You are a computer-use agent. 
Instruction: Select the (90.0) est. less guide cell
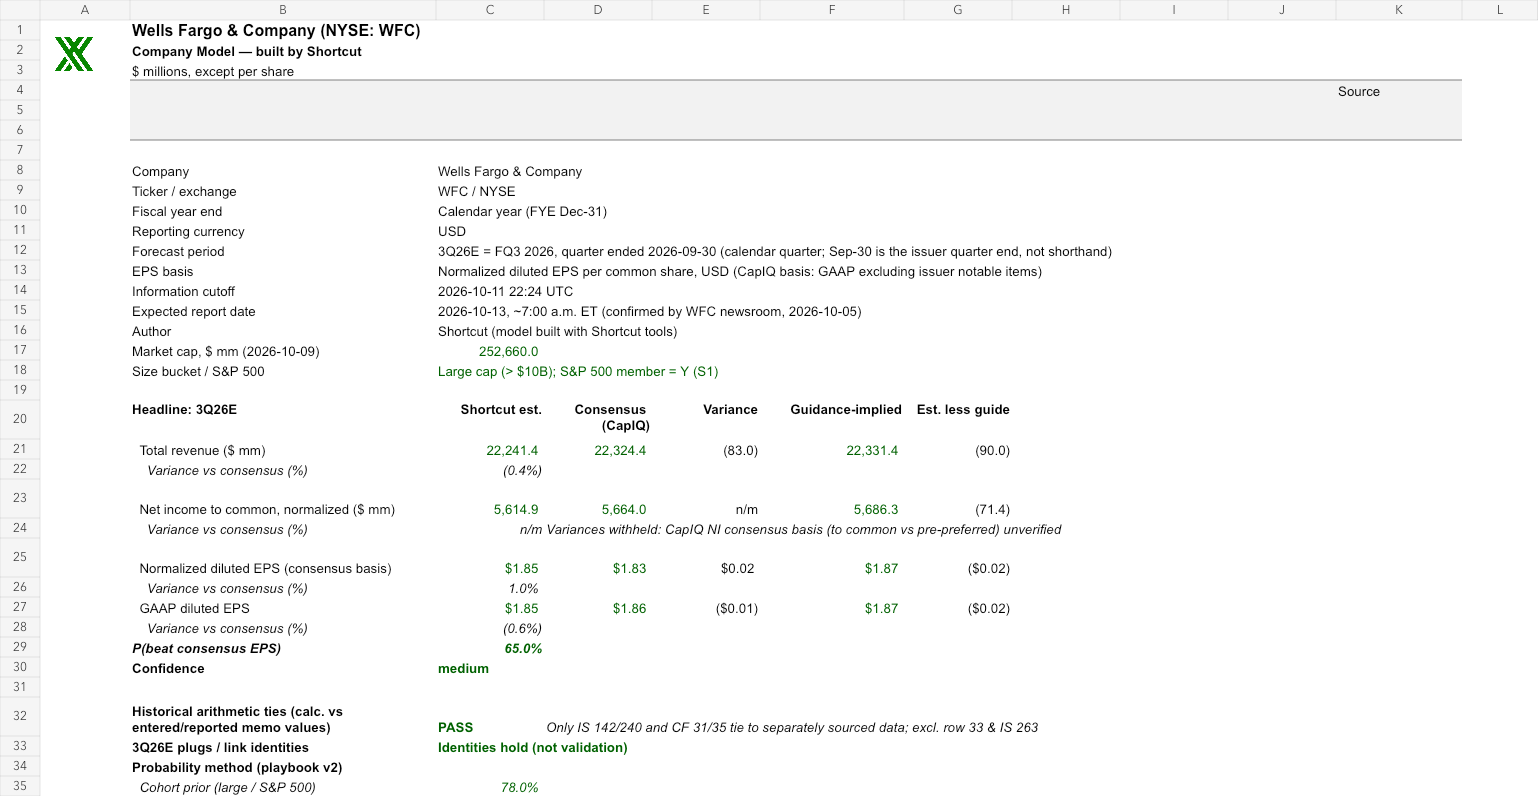(x=993, y=450)
